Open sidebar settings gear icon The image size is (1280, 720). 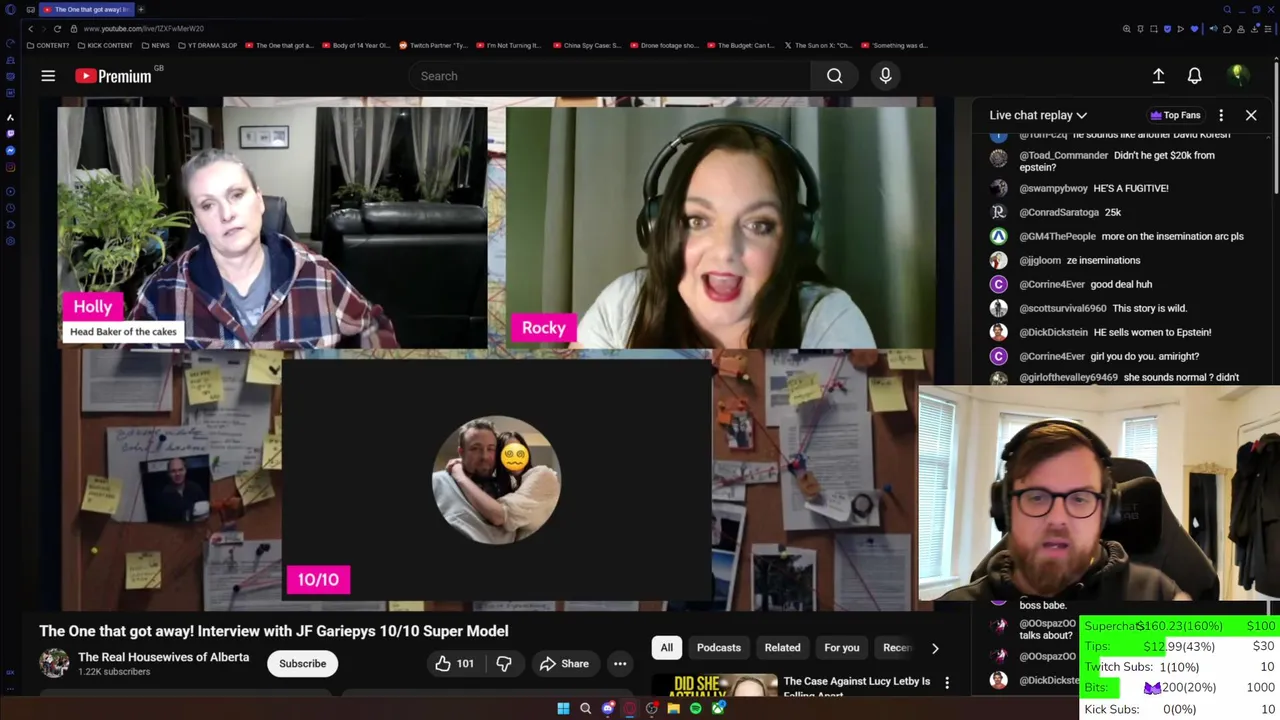(x=10, y=241)
